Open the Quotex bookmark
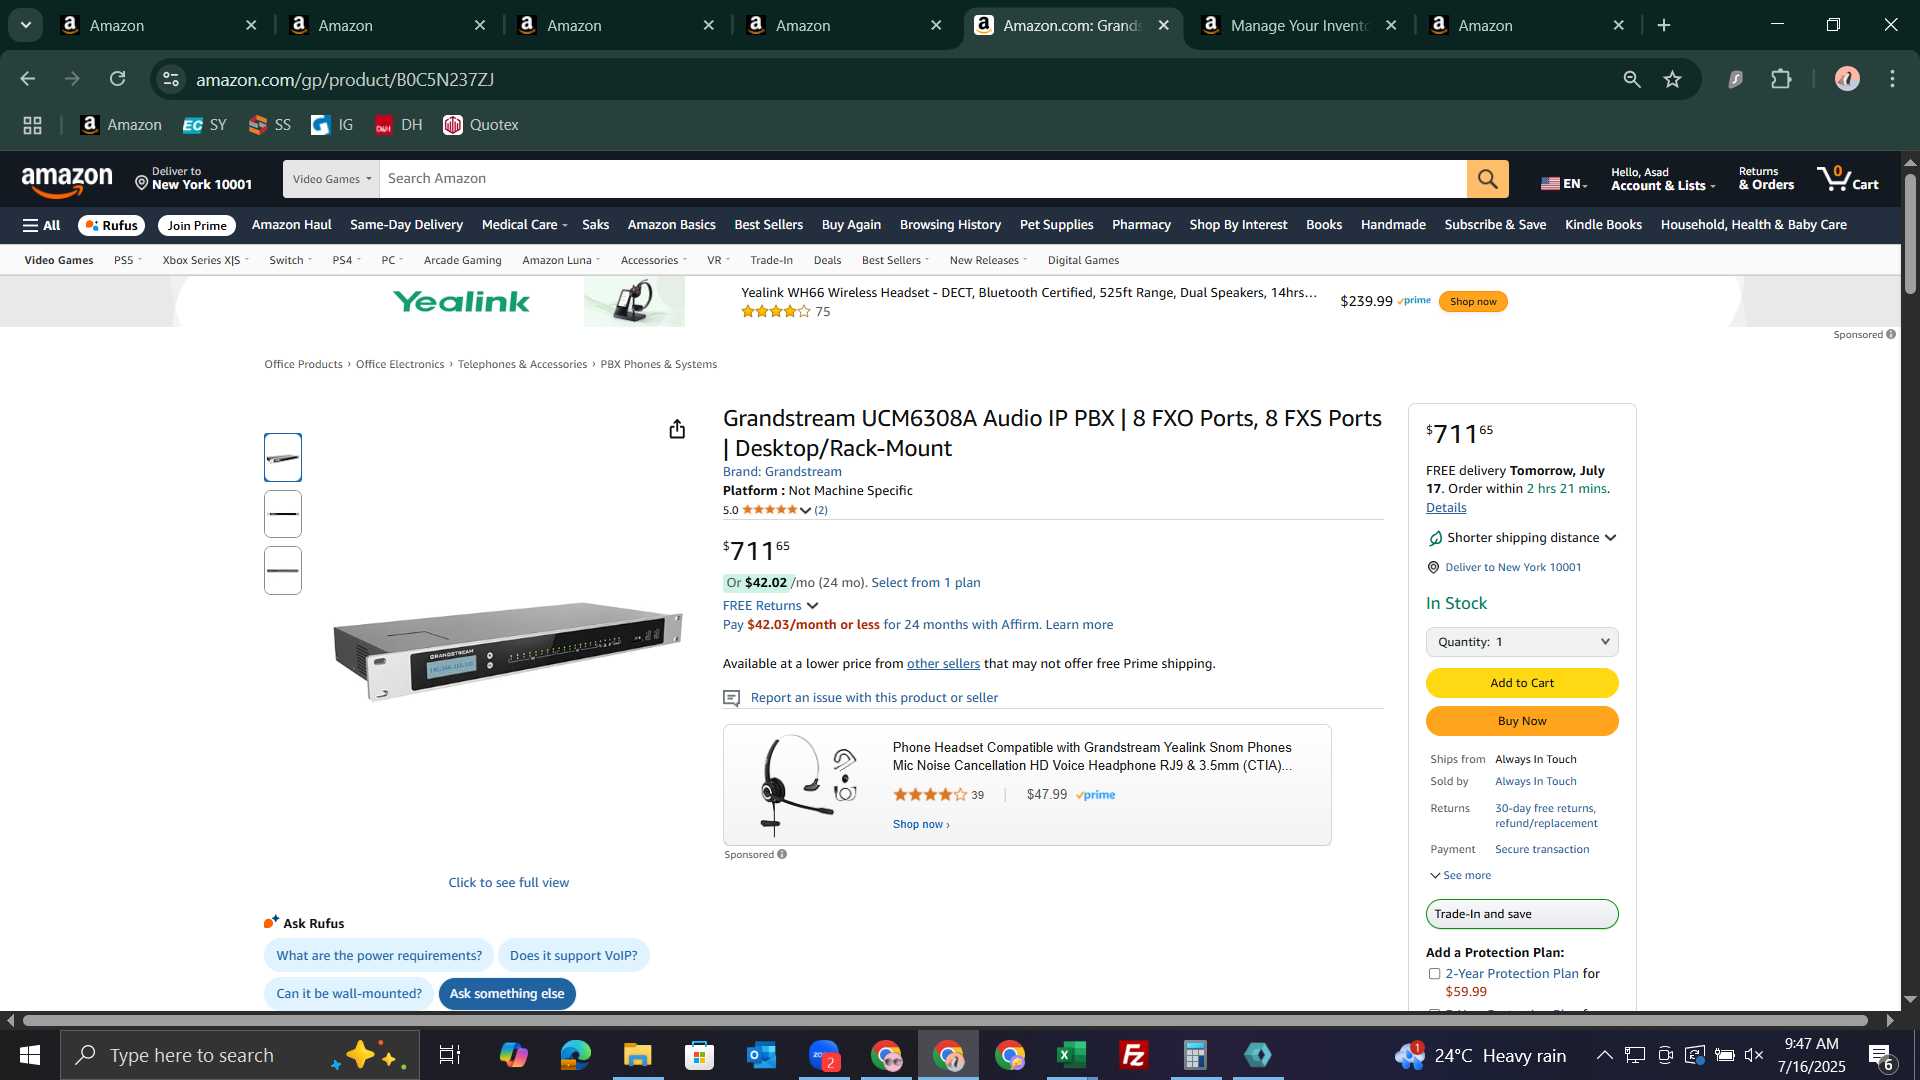The width and height of the screenshot is (1920, 1080). tap(481, 125)
